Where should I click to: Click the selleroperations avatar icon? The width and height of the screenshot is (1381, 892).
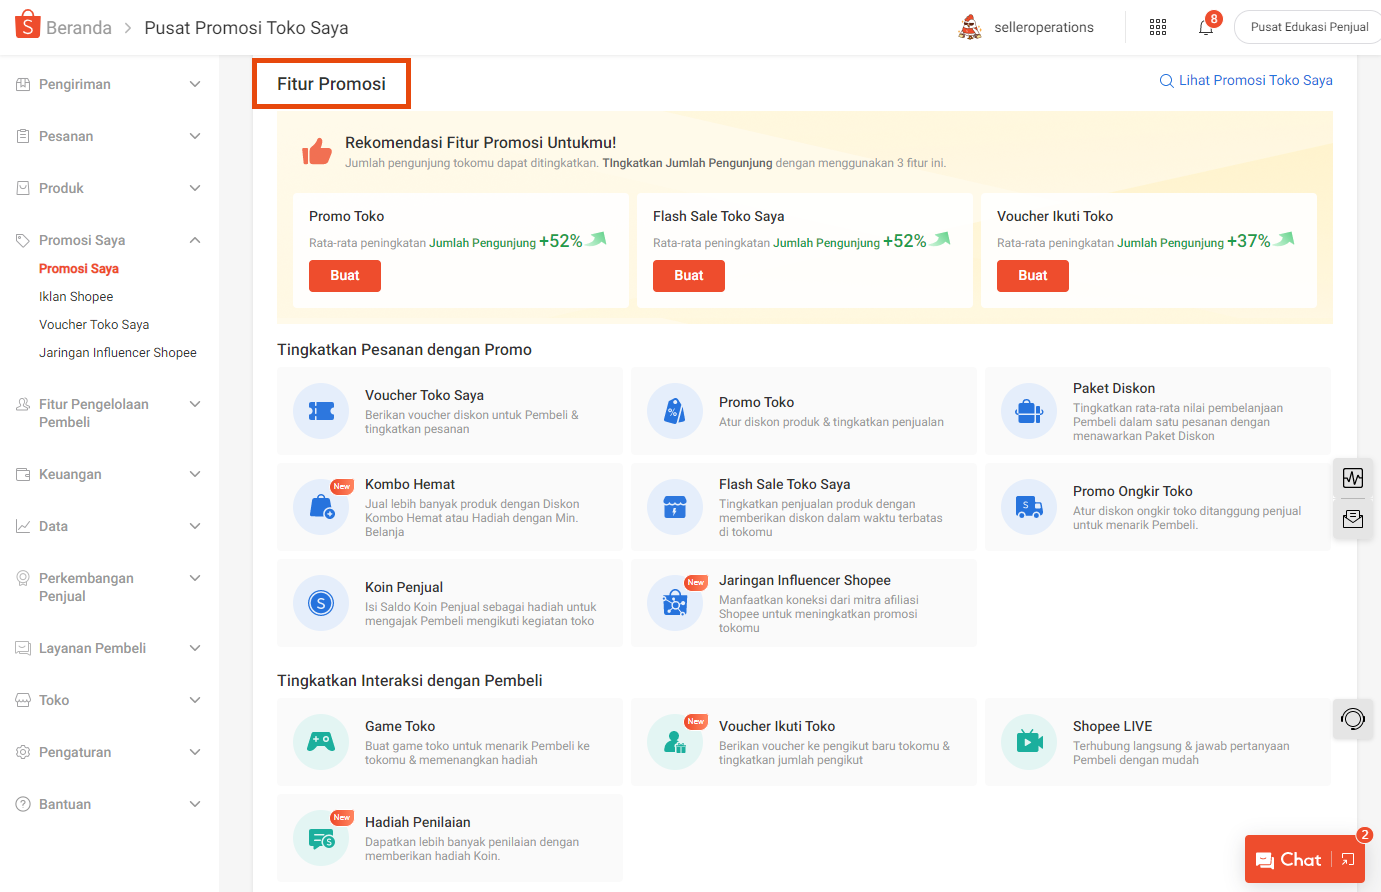tap(970, 27)
